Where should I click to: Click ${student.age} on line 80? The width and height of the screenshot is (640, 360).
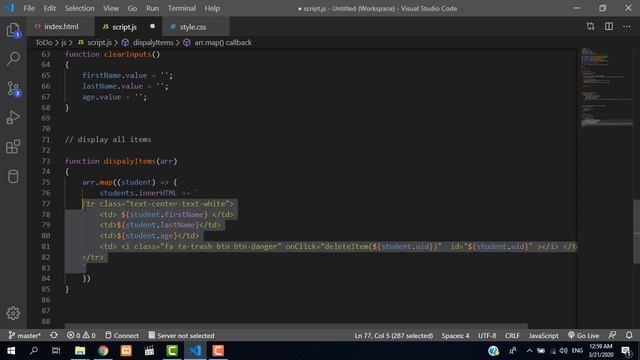point(147,236)
